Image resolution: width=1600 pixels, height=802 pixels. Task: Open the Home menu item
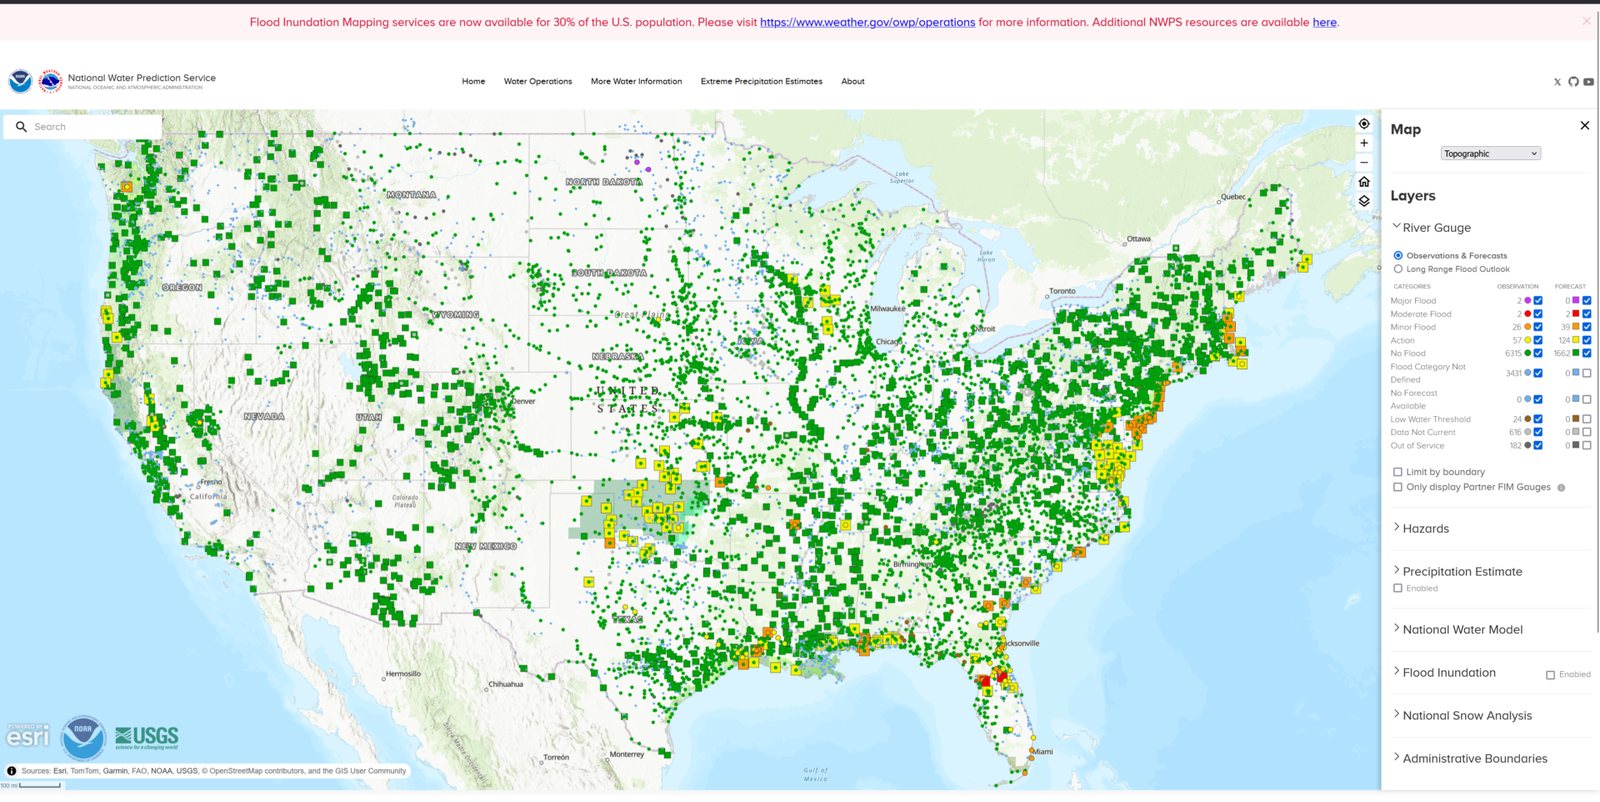click(x=473, y=82)
